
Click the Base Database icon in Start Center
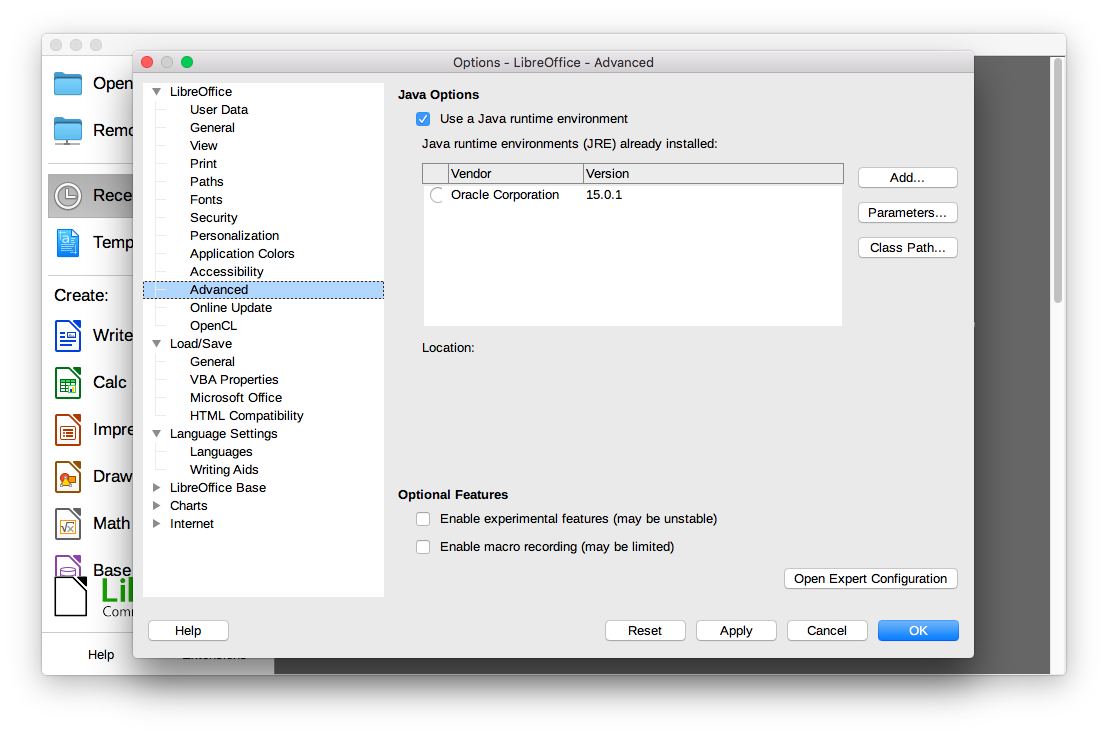(68, 566)
